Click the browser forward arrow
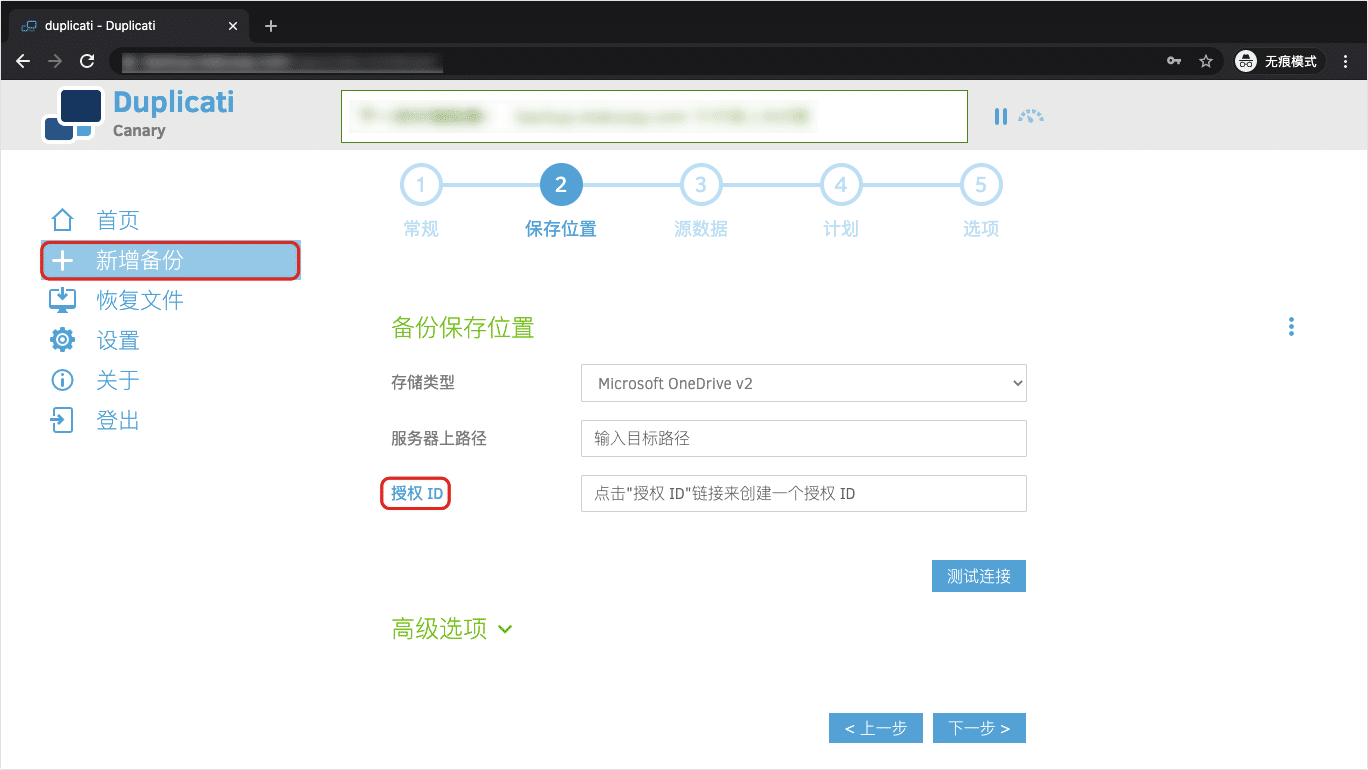The height and width of the screenshot is (770, 1368). click(x=55, y=61)
